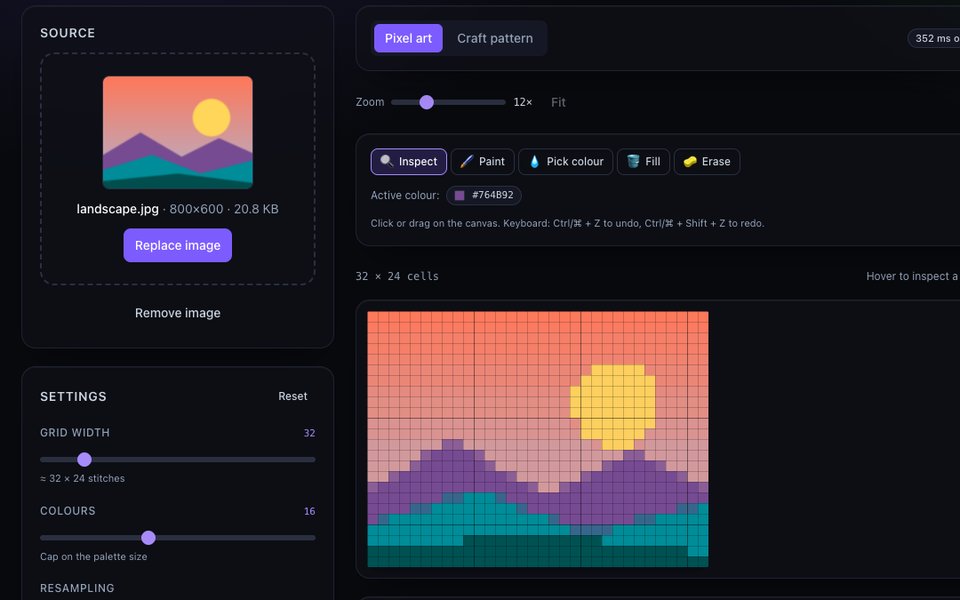
Task: Activate the Fill bucket tool
Action: 643,162
